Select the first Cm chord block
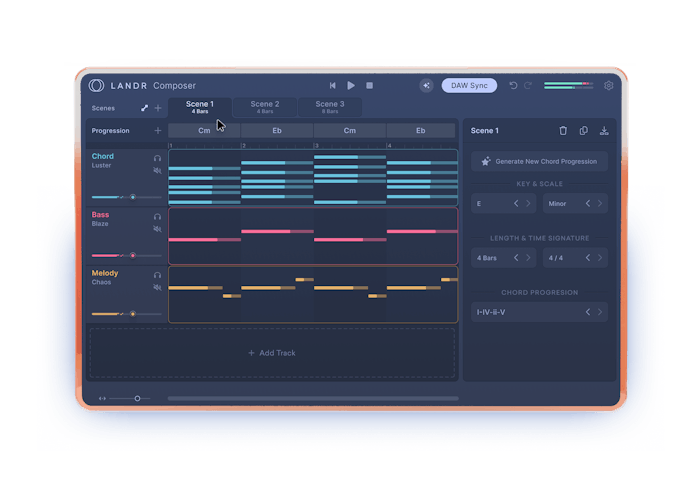 tap(204, 130)
